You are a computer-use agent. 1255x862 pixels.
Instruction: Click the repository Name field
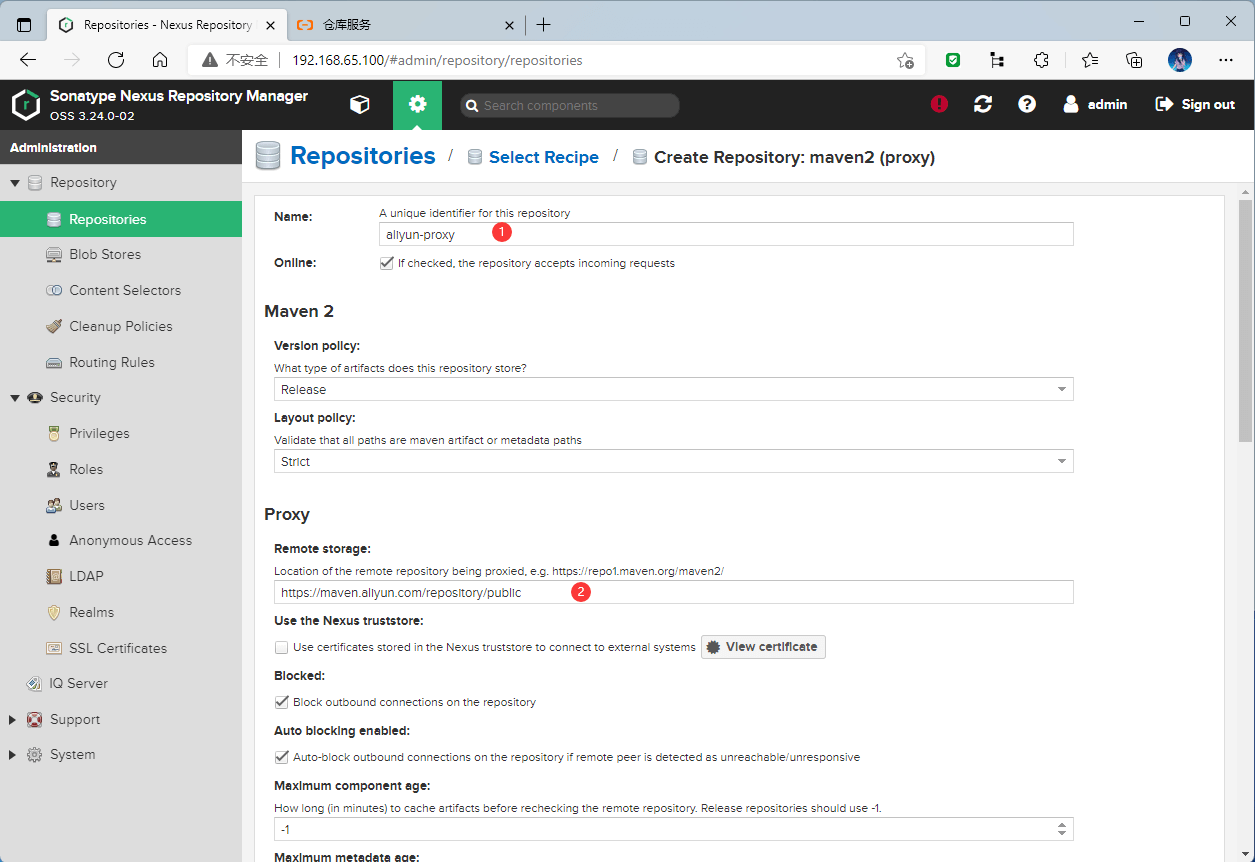tap(726, 234)
